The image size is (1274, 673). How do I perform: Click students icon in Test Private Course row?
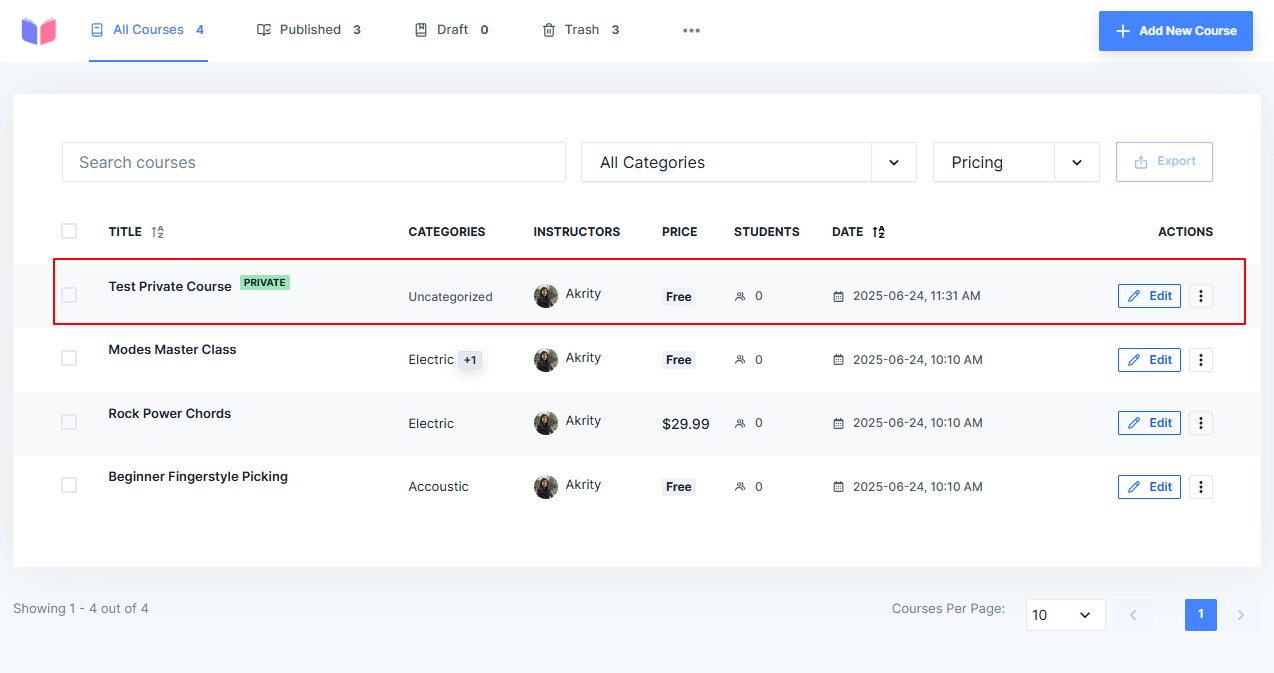tap(740, 297)
